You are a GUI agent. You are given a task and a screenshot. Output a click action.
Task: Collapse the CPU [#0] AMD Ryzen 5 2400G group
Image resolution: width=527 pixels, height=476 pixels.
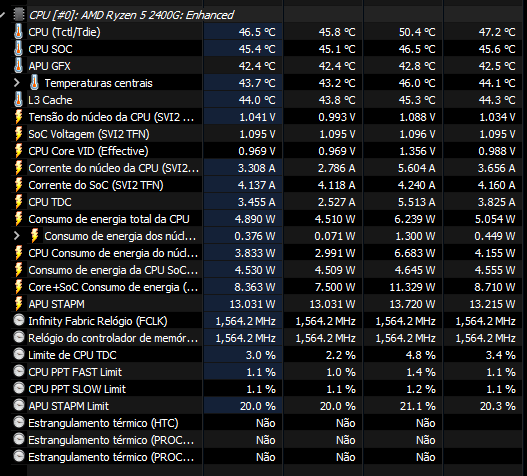[x=3, y=15]
